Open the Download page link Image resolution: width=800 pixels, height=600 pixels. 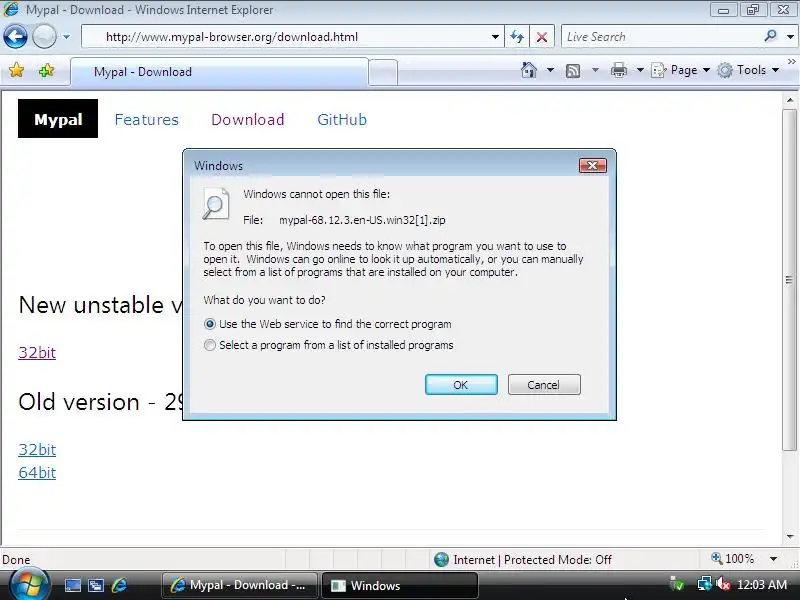[x=247, y=119]
